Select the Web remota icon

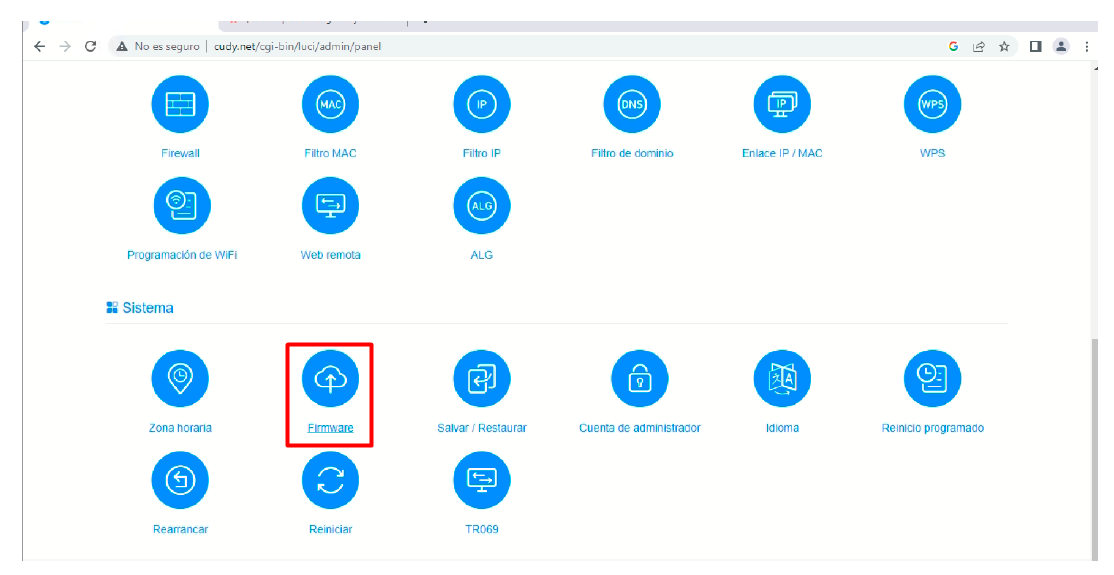coord(330,205)
